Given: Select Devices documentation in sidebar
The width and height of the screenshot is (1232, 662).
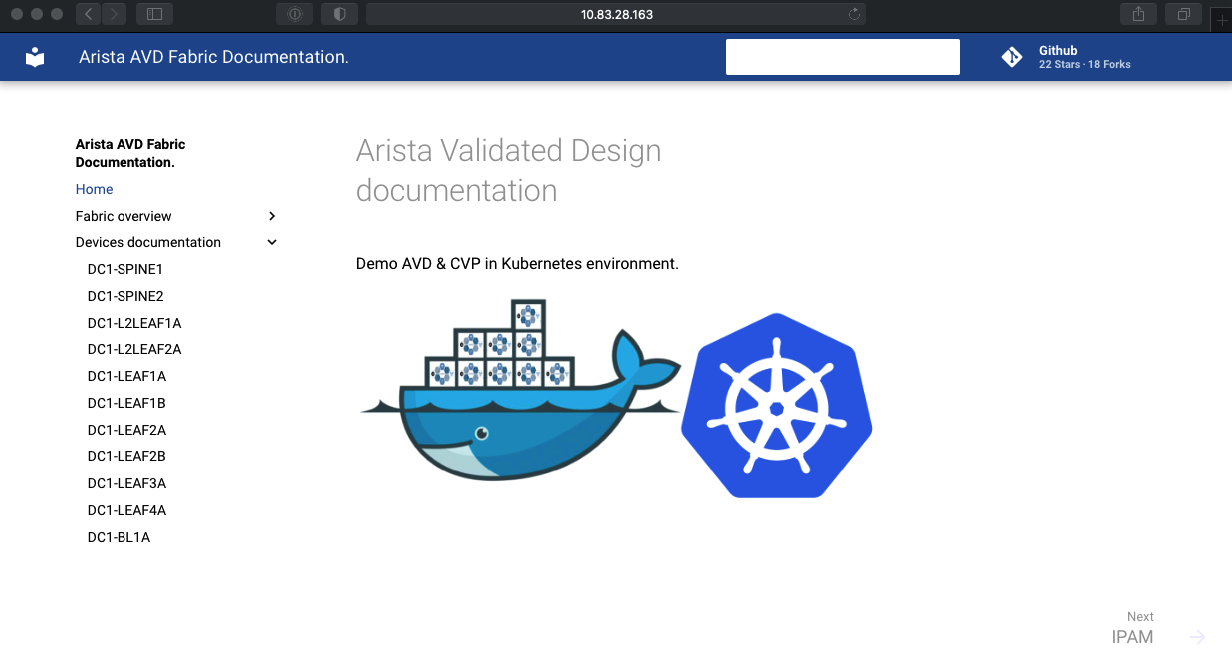Looking at the screenshot, I should pyautogui.click(x=148, y=242).
